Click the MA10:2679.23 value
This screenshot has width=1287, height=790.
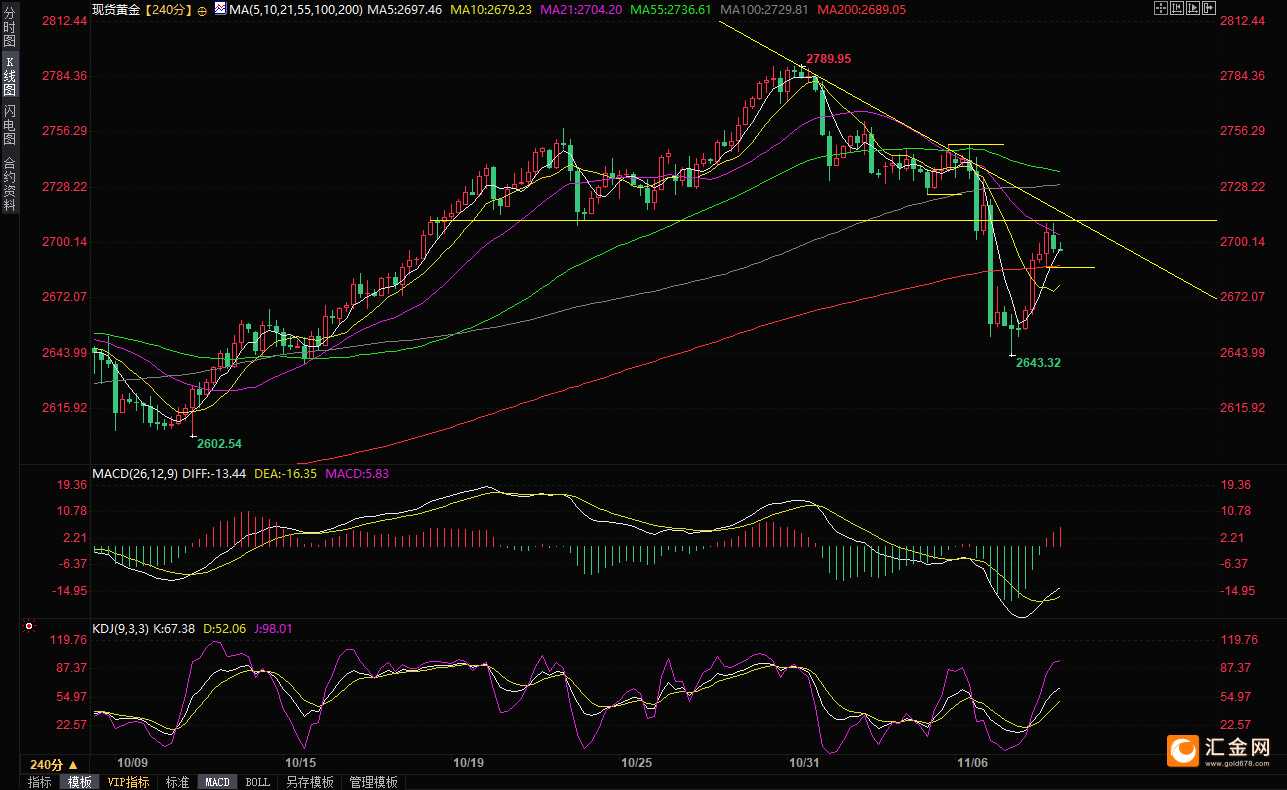coord(491,9)
